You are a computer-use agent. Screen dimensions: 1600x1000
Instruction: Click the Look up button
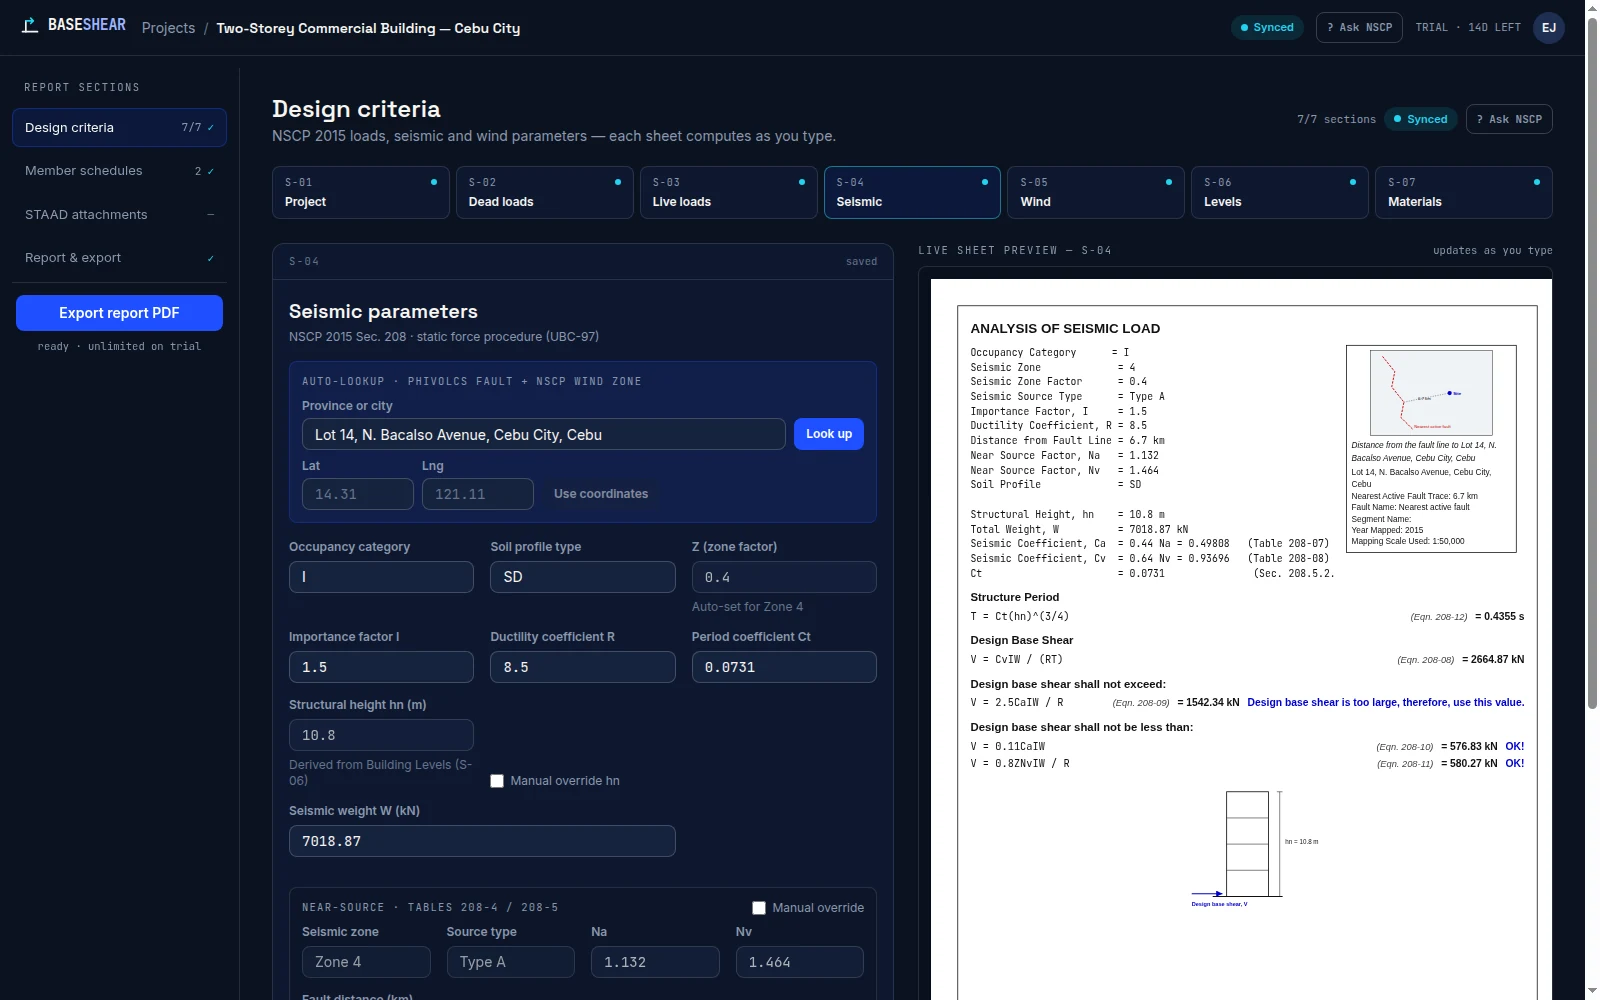829,434
